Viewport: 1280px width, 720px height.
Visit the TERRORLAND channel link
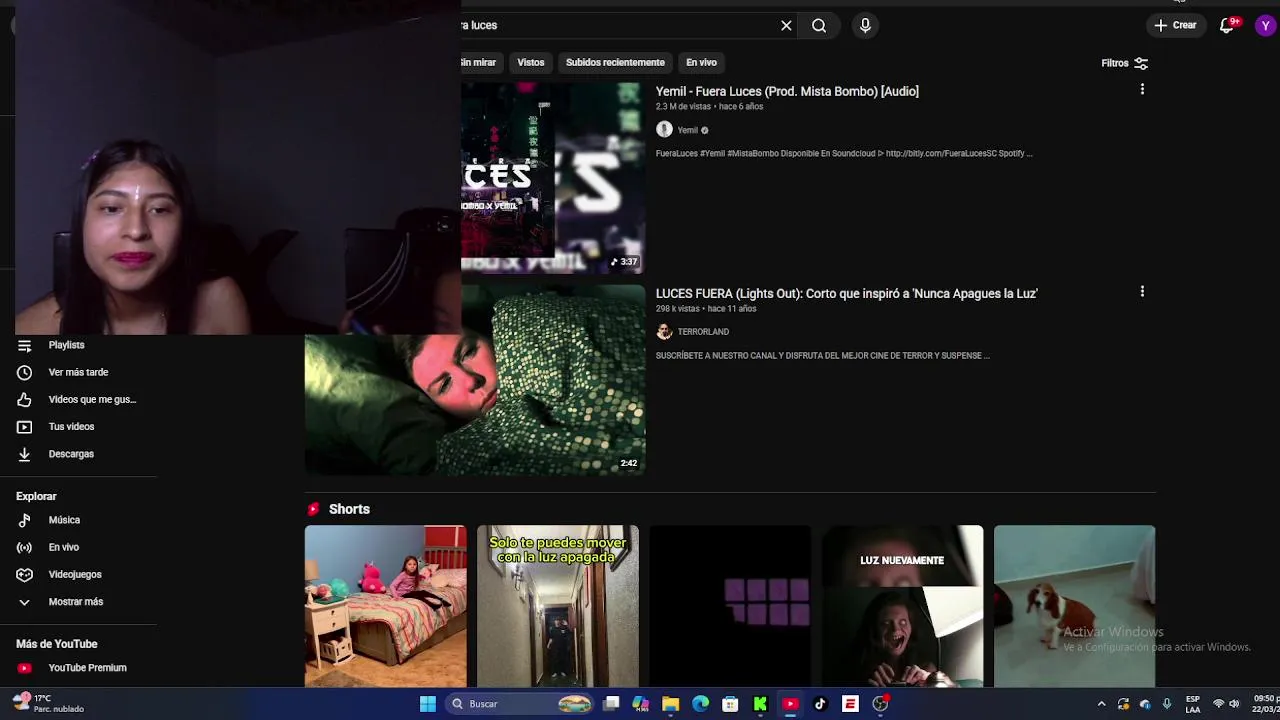click(703, 332)
